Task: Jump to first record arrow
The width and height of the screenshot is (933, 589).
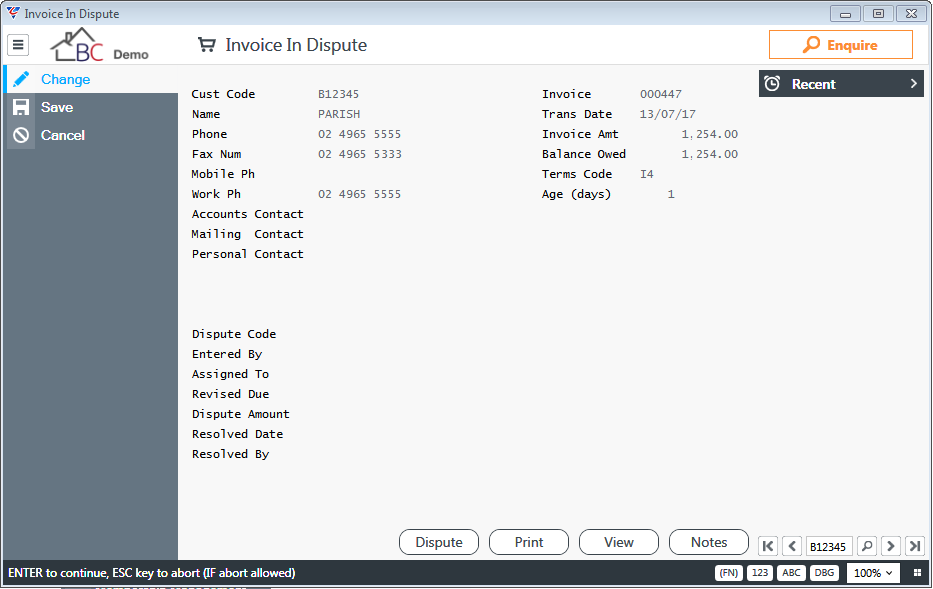Action: 768,546
